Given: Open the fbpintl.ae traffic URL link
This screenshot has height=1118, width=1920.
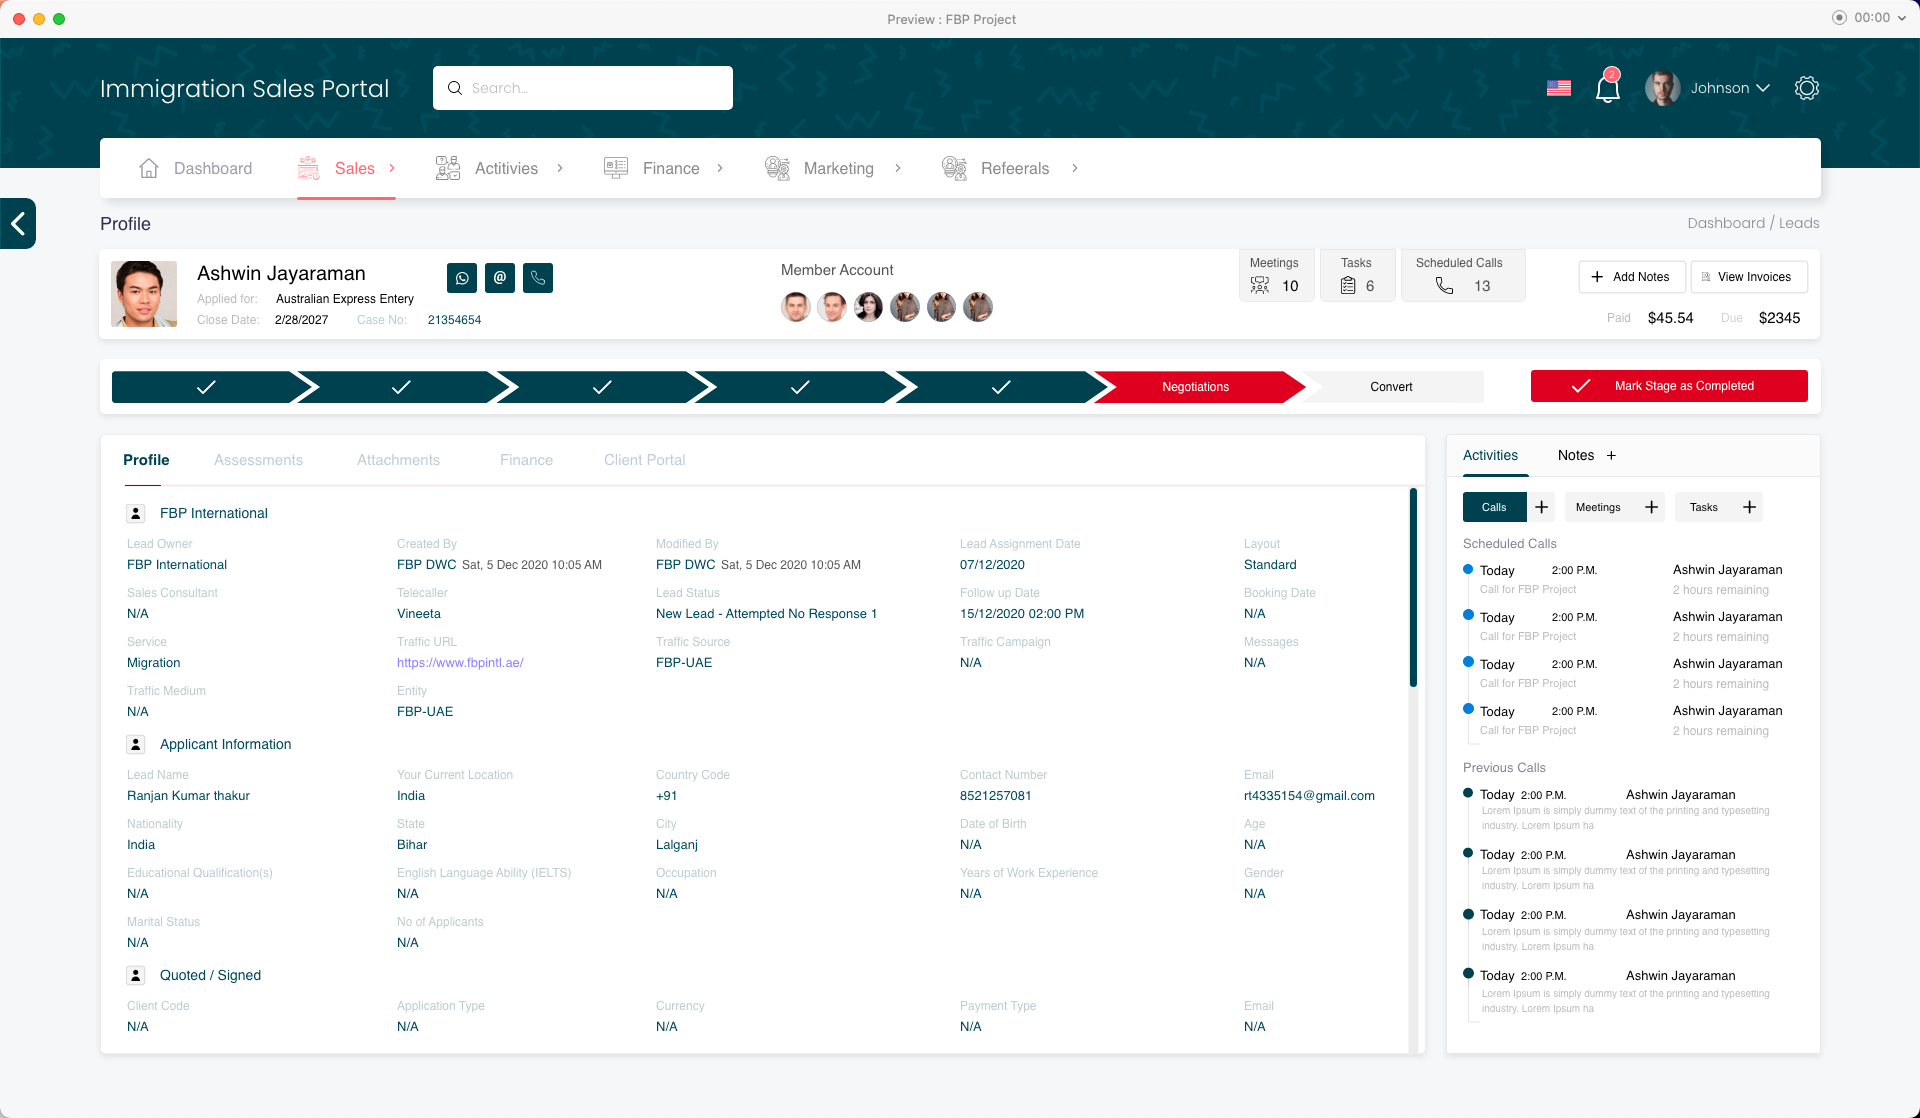Looking at the screenshot, I should coord(460,663).
